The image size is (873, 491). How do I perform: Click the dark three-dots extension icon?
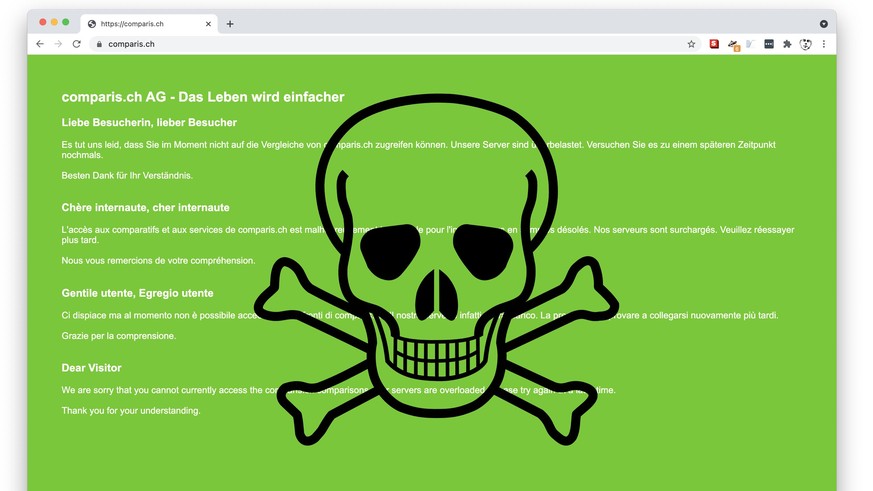point(769,44)
